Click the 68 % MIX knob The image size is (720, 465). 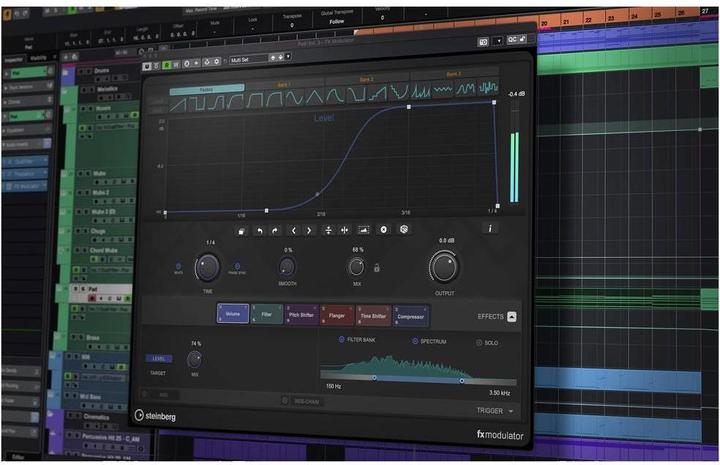point(357,267)
